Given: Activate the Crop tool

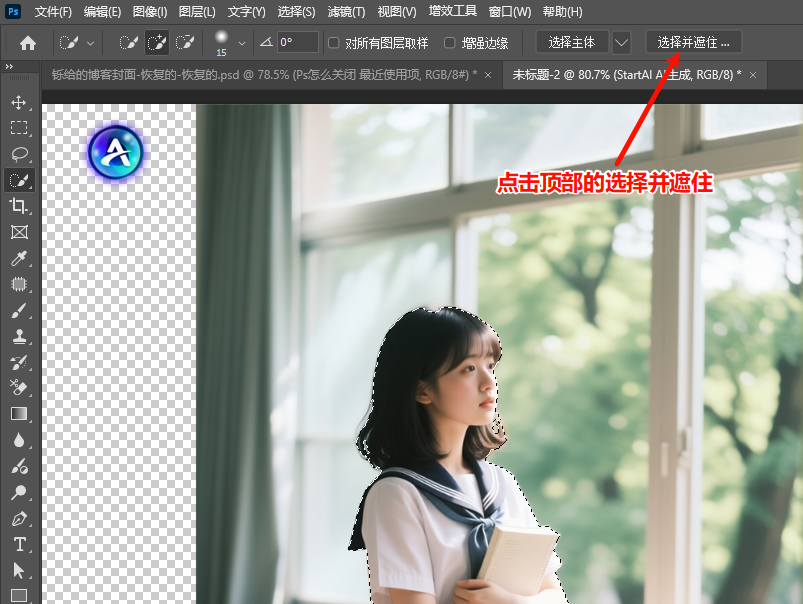Looking at the screenshot, I should (19, 206).
